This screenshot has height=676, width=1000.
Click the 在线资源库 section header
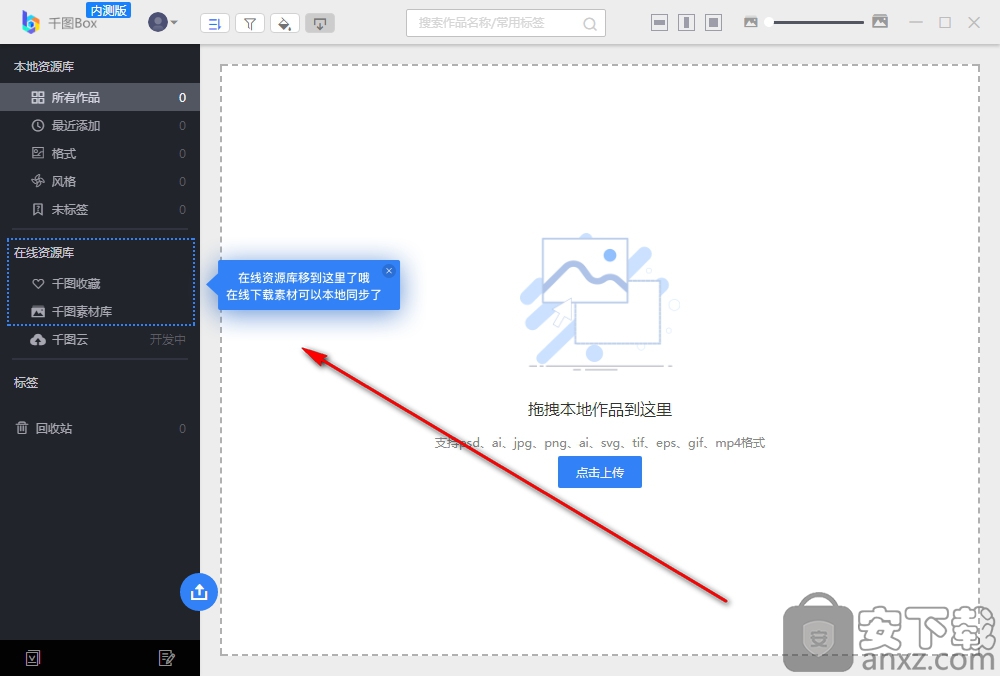coord(44,253)
